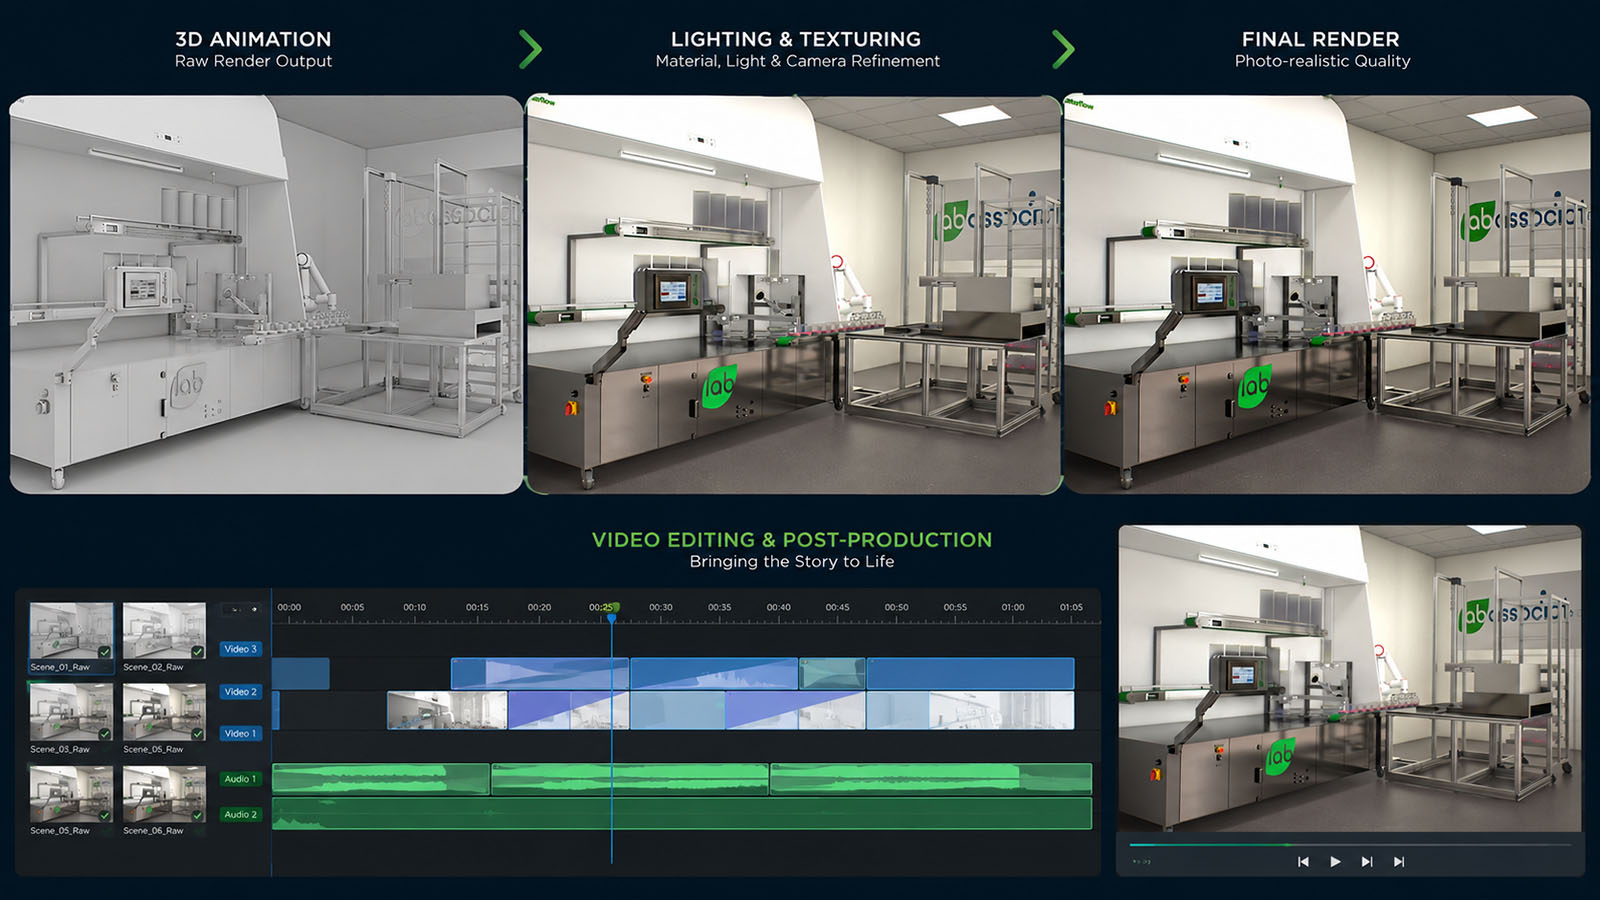Click the small toggle control above Video 3
Image resolution: width=1600 pixels, height=900 pixels.
241,609
